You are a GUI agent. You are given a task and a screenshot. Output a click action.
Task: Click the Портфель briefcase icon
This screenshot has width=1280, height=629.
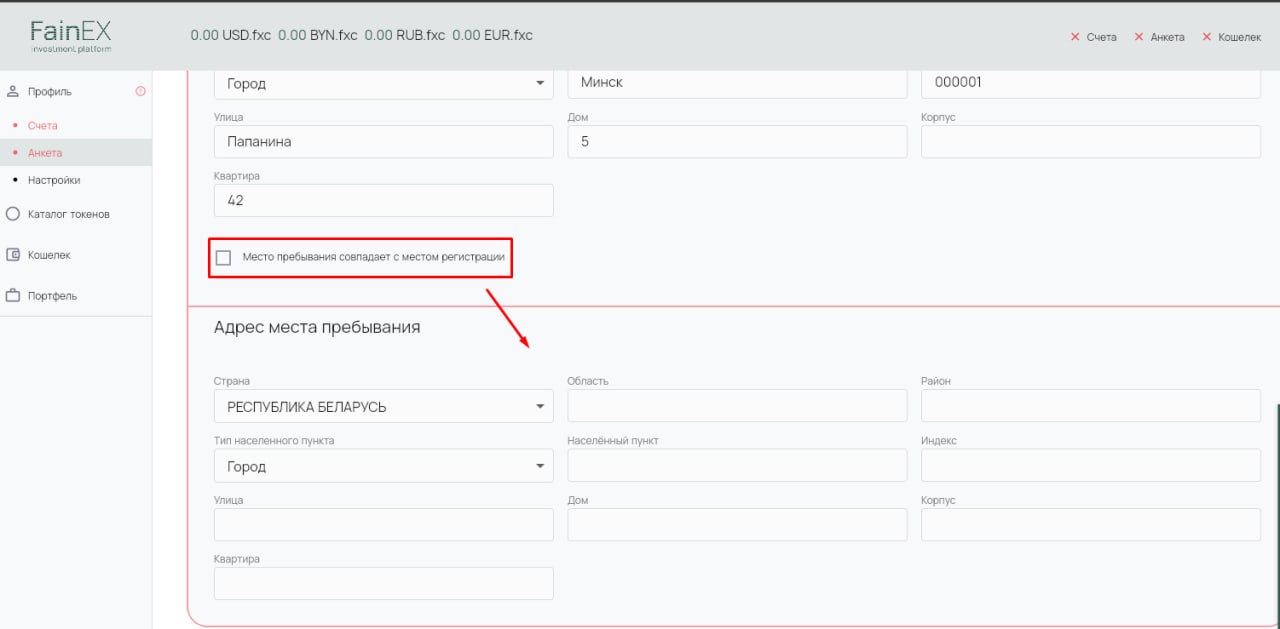pos(13,296)
